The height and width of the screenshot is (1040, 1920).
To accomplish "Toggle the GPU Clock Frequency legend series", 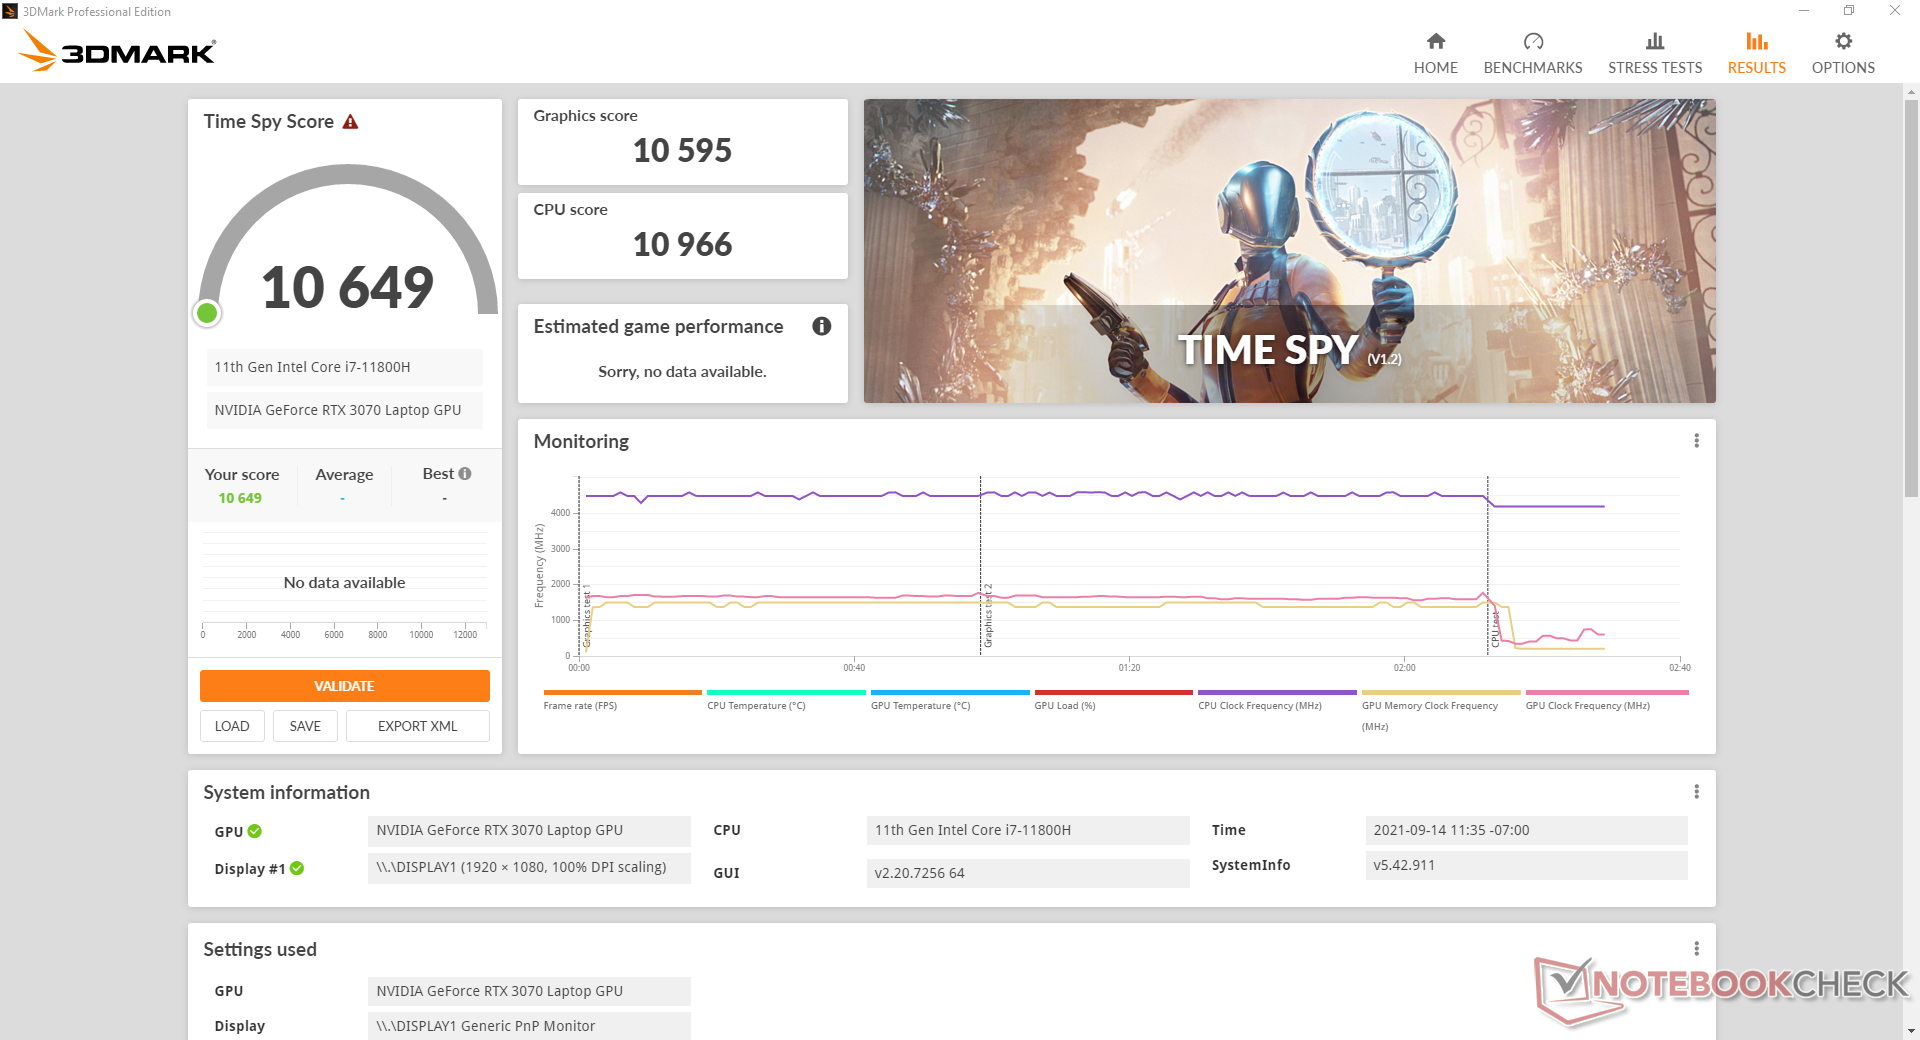I will point(1606,700).
